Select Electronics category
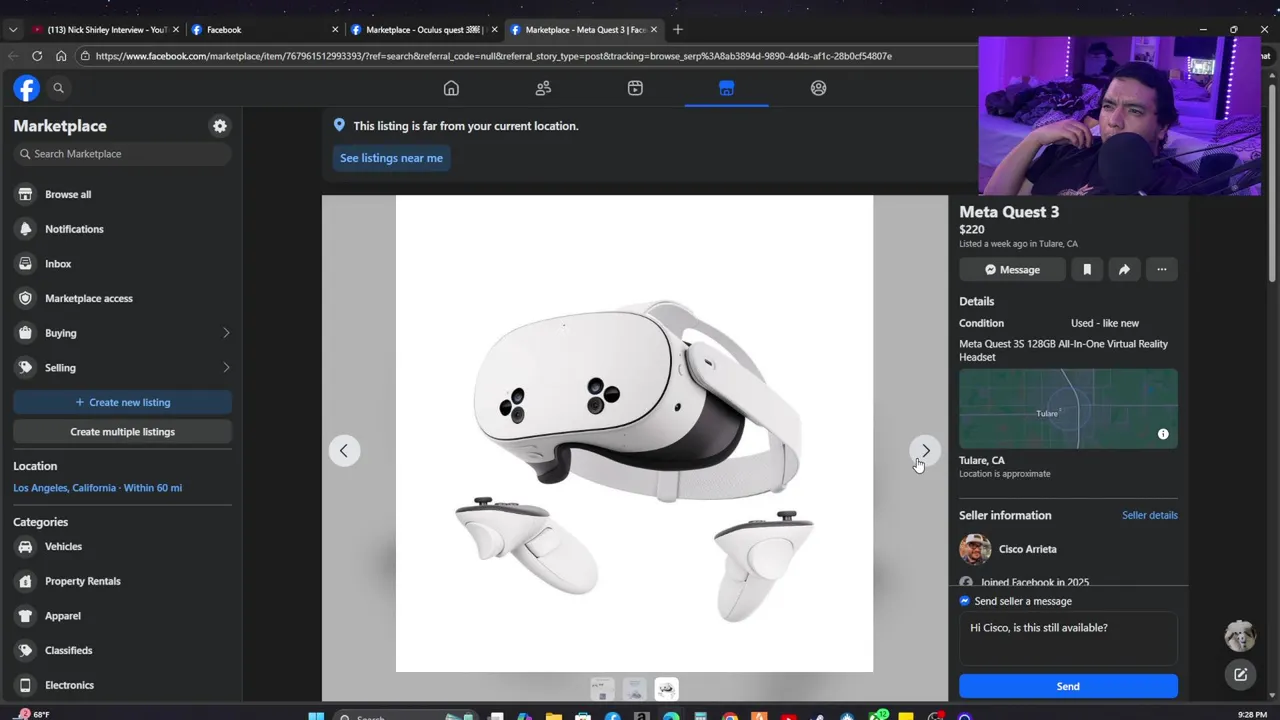This screenshot has height=720, width=1280. pyautogui.click(x=122, y=685)
